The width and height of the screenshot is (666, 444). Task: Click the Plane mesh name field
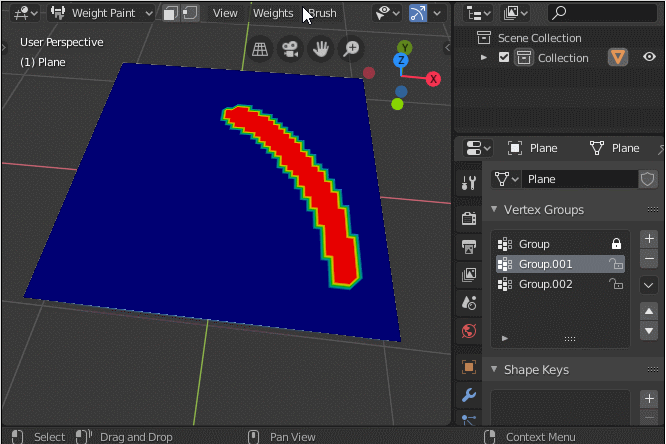(x=580, y=179)
